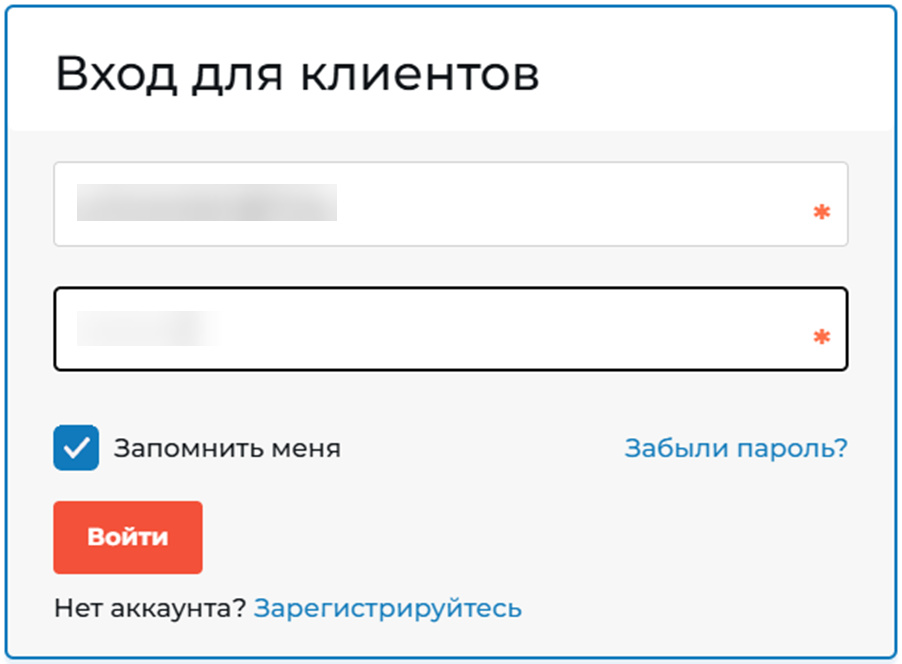Click the required-field marker in the bottom input
Image resolution: width=902 pixels, height=664 pixels.
tap(821, 337)
